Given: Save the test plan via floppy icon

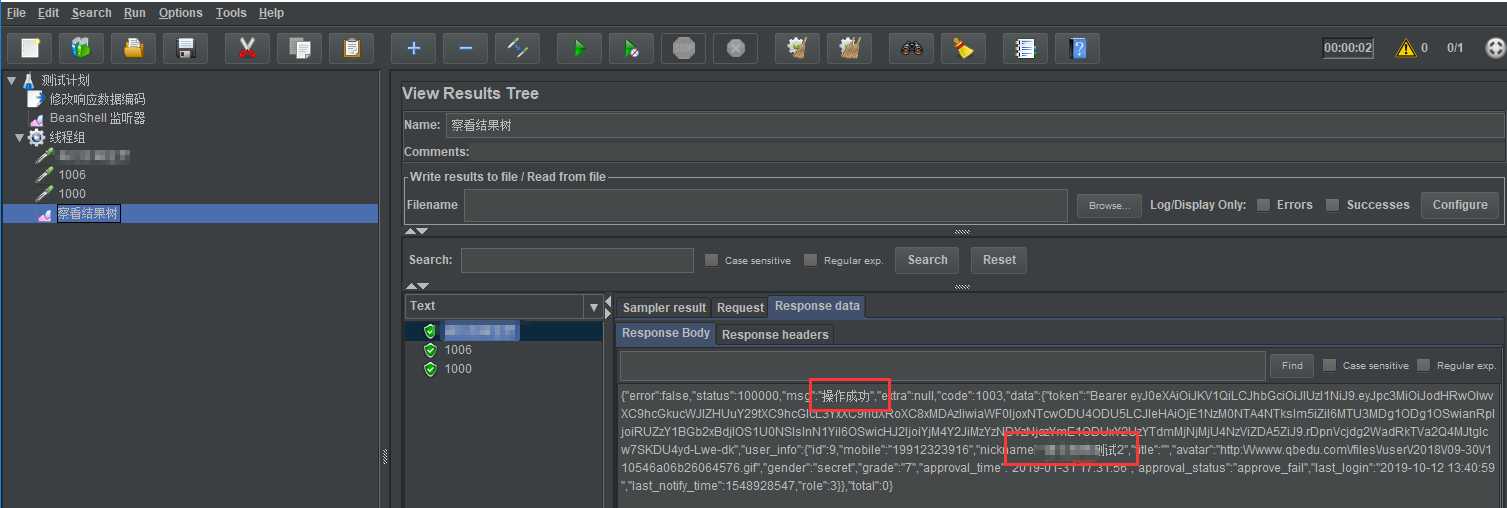Looking at the screenshot, I should click(x=185, y=48).
